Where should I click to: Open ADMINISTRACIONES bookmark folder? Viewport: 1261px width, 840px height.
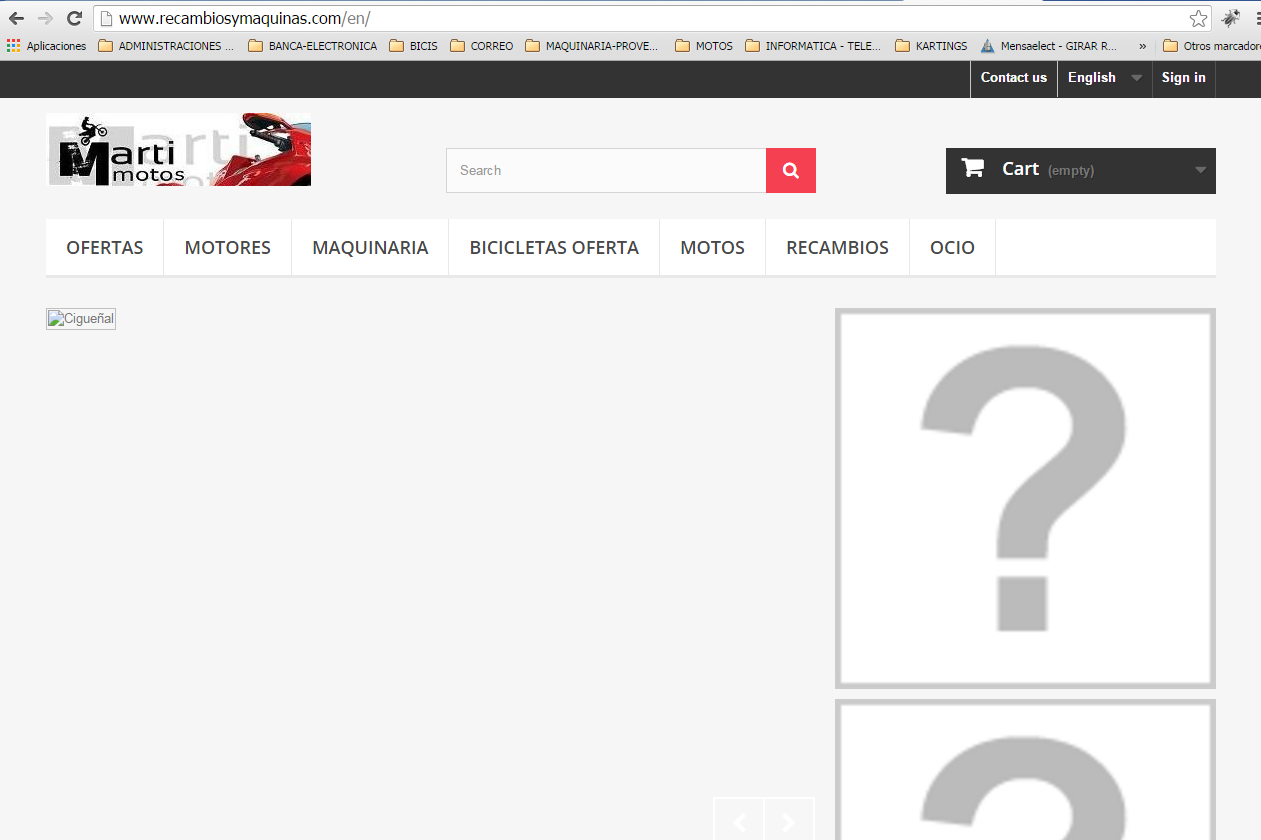coord(166,46)
